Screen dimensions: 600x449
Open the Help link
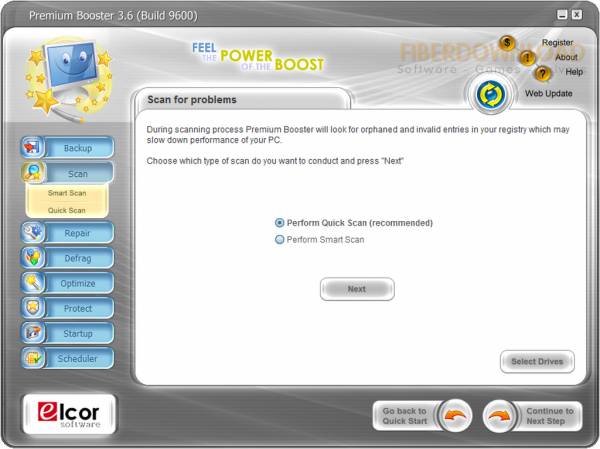574,72
